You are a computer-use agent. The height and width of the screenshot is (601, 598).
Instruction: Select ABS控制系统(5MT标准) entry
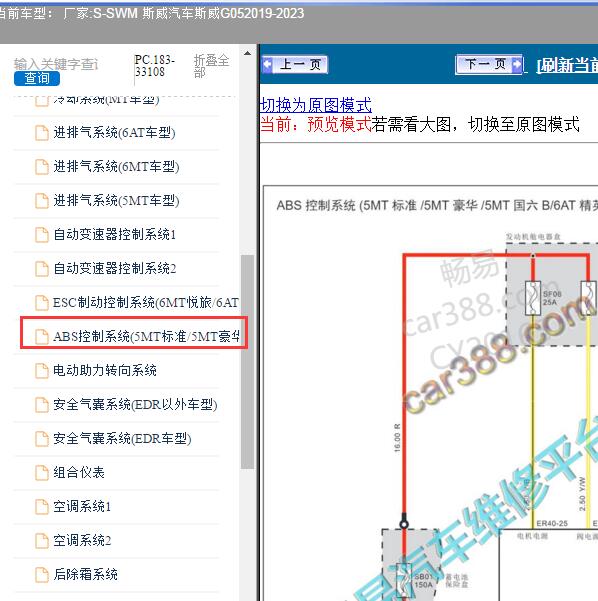click(x=146, y=336)
